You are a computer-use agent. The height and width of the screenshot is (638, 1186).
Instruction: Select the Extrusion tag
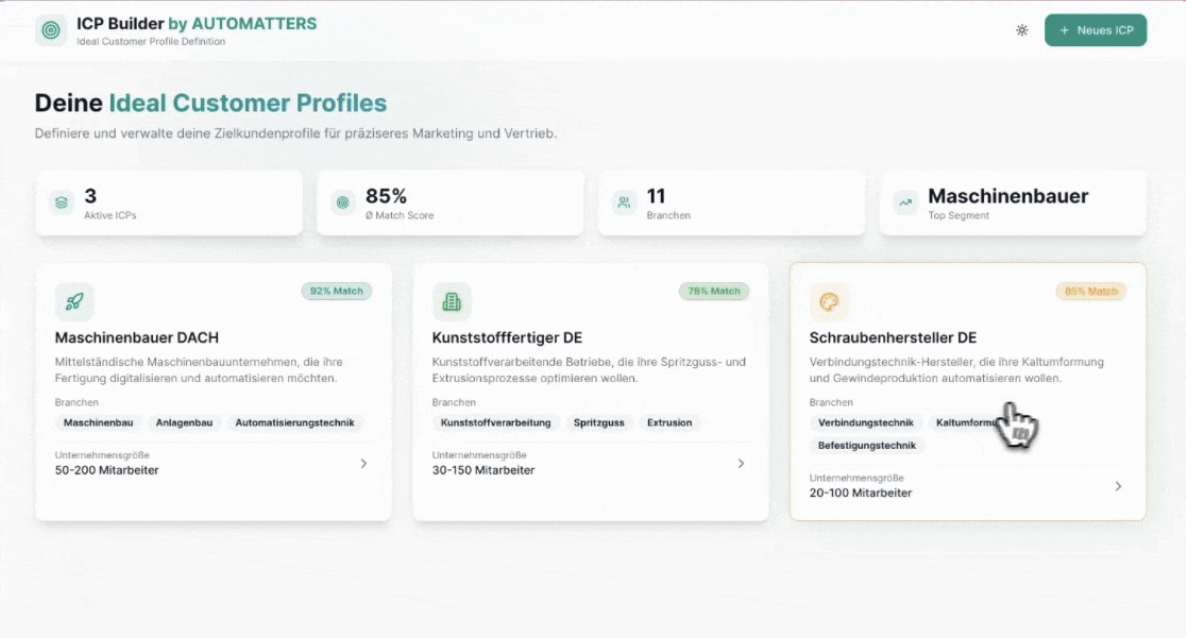click(x=669, y=423)
